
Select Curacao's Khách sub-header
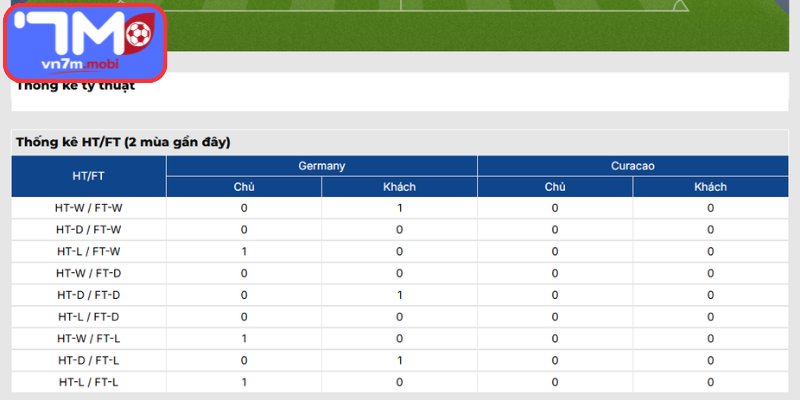(x=710, y=187)
